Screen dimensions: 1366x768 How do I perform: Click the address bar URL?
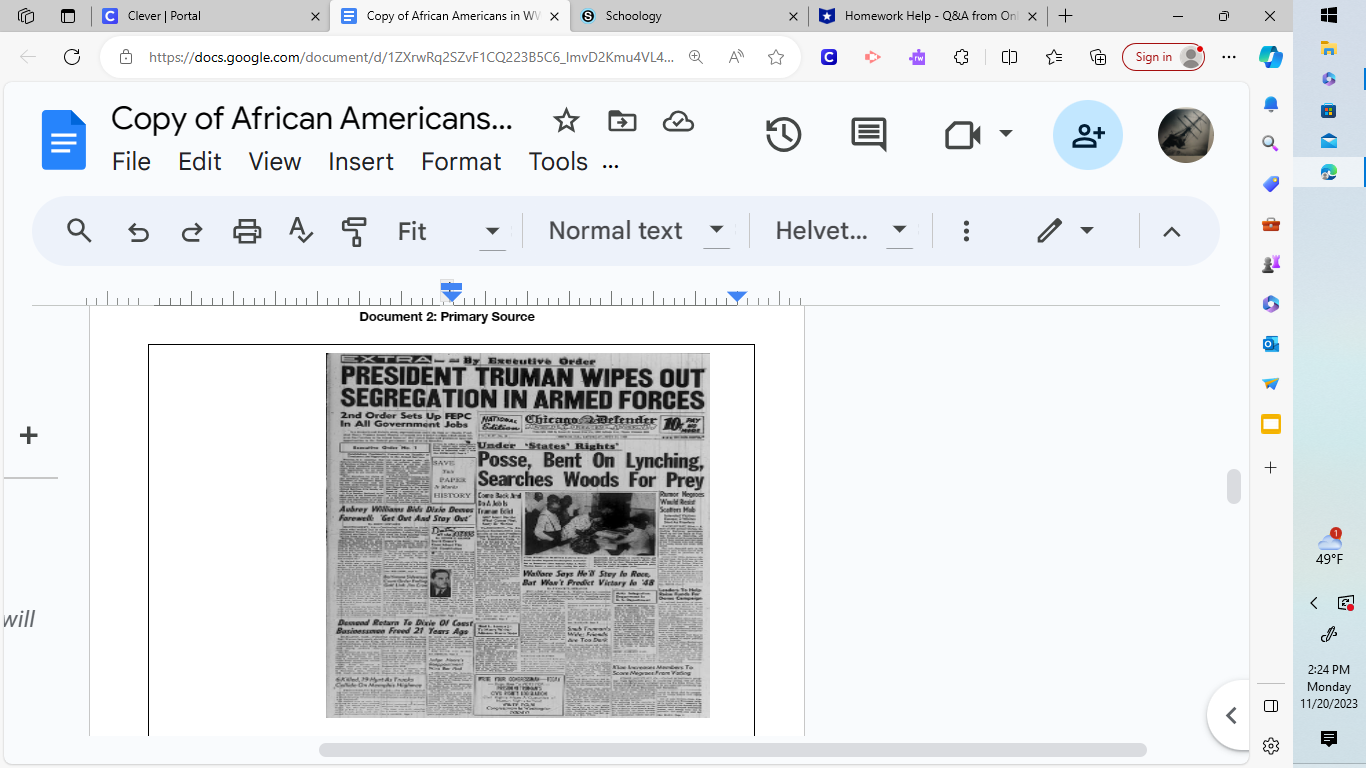pyautogui.click(x=411, y=57)
